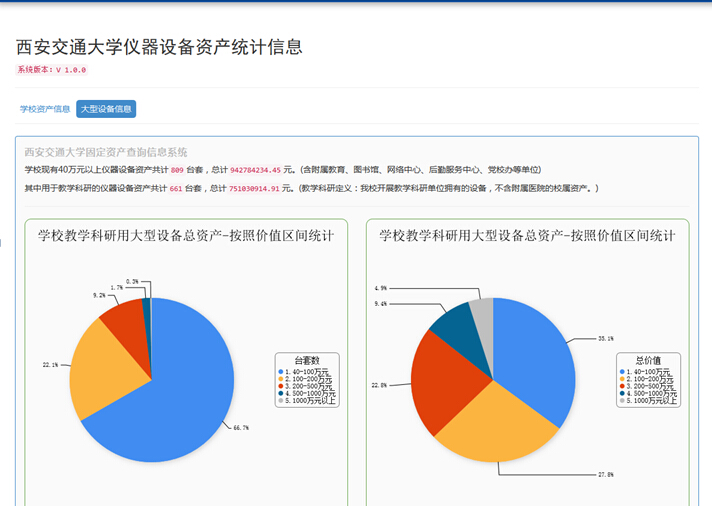Click the yellow 27.8% slice in the 总价值 pie
The width and height of the screenshot is (712, 506).
(497, 427)
